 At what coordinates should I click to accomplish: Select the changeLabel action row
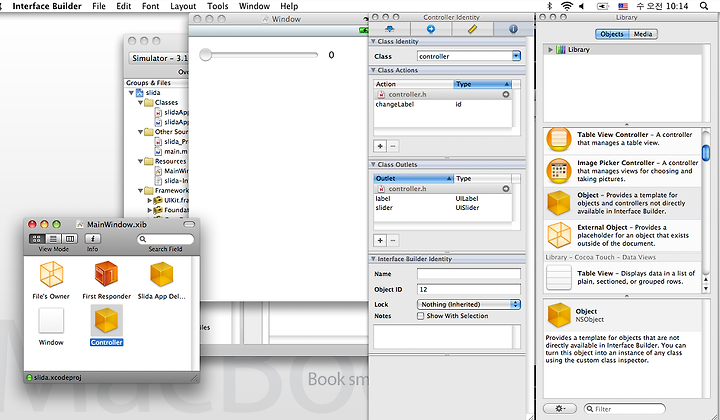pyautogui.click(x=443, y=104)
